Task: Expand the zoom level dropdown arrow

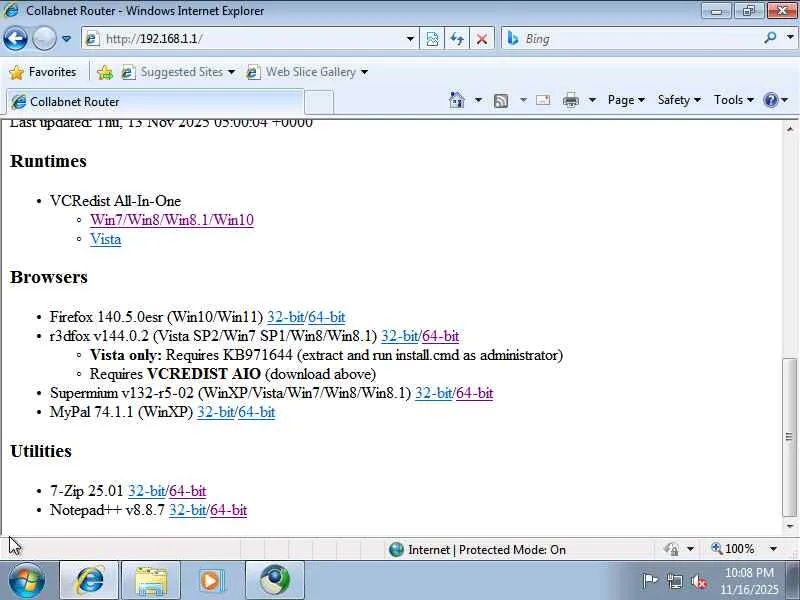Action: 773,549
